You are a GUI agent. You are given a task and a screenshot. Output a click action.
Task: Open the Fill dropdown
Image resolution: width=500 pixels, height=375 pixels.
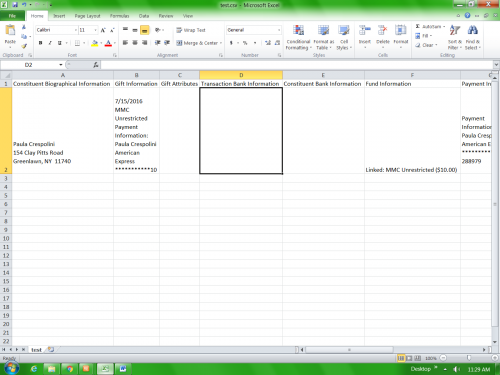pyautogui.click(x=423, y=36)
